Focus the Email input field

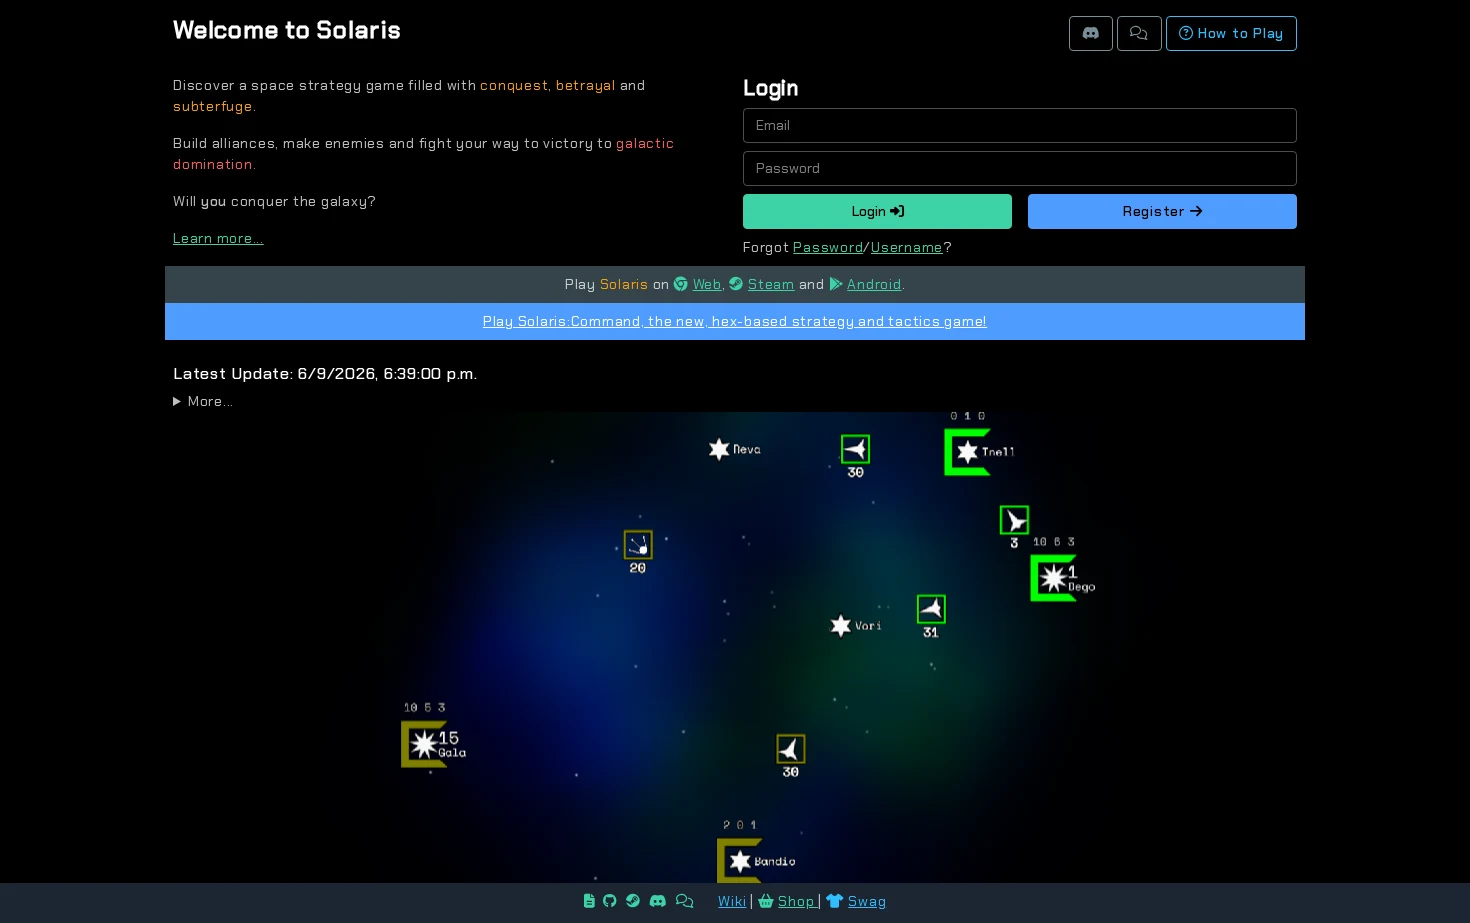pyautogui.click(x=1020, y=125)
